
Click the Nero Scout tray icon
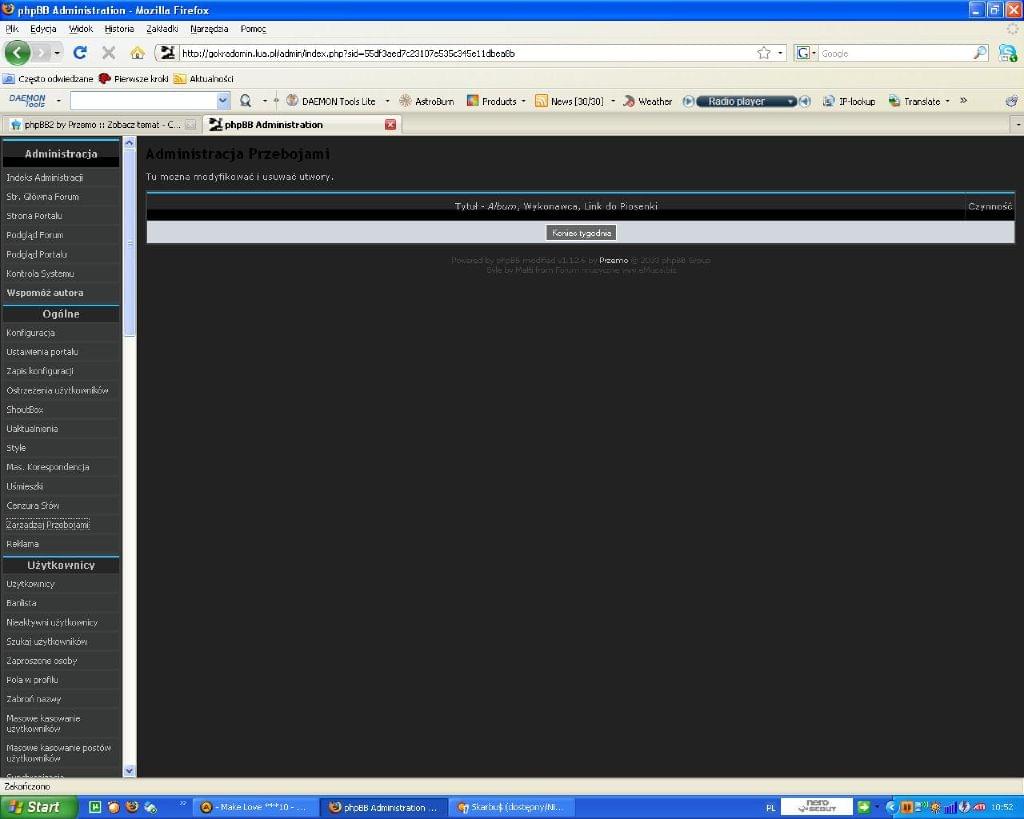816,807
